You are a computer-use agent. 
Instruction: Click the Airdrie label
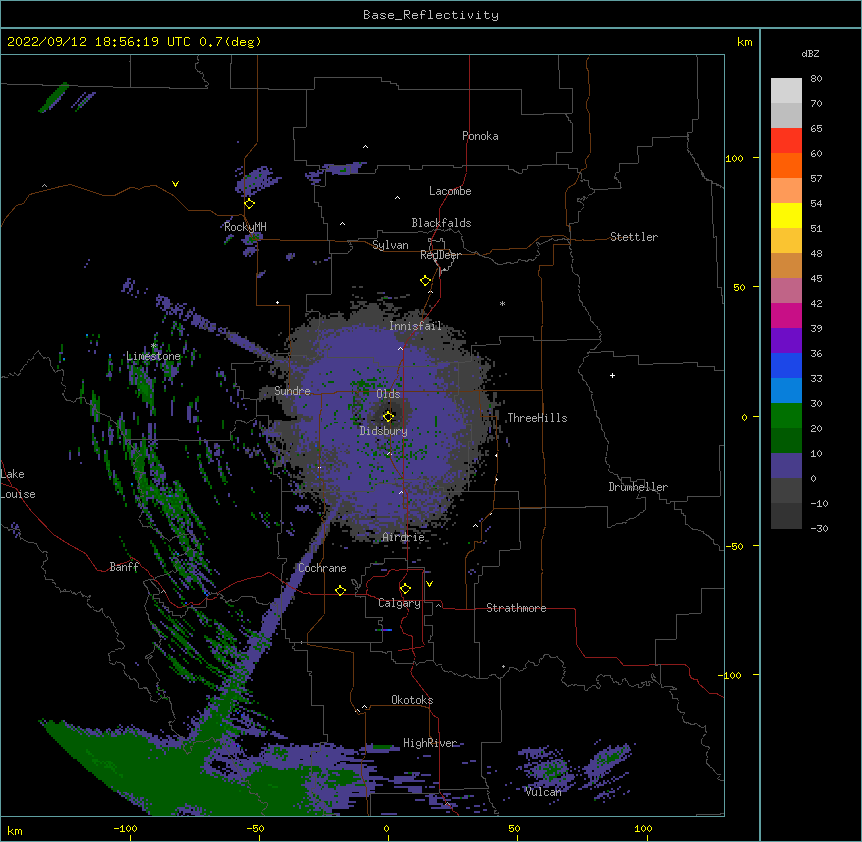point(404,537)
